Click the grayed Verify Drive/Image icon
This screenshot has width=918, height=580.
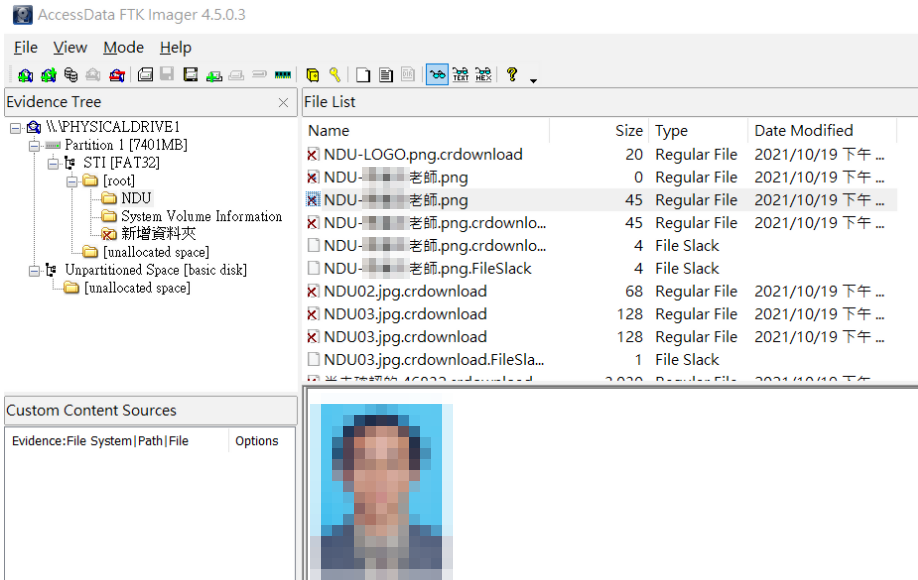[x=259, y=75]
